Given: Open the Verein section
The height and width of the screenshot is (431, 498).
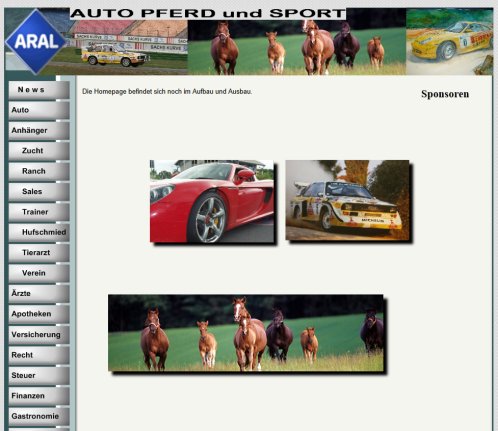Looking at the screenshot, I should tap(39, 273).
